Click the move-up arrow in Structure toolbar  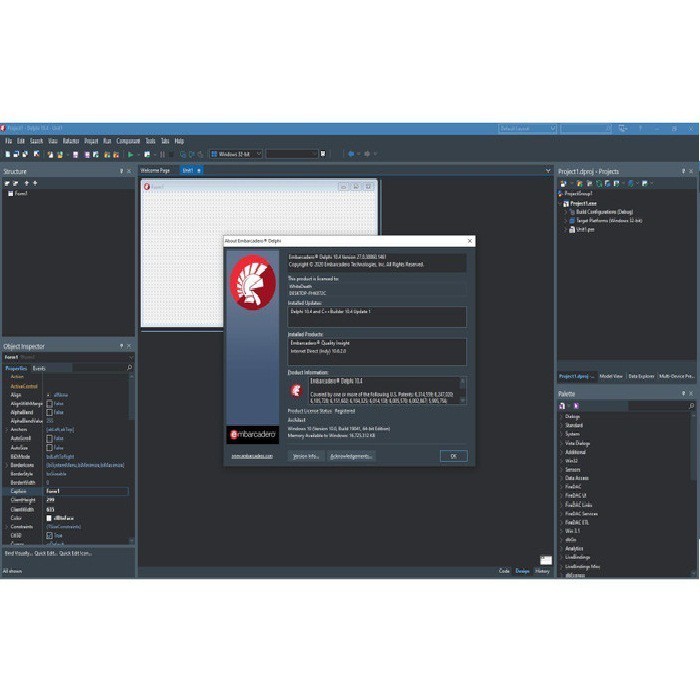[x=26, y=183]
